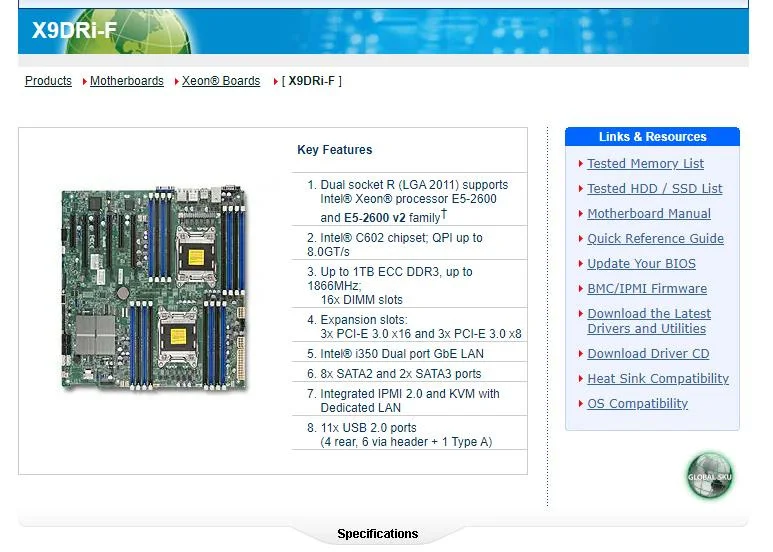This screenshot has height=552, width=773.
Task: Open the Quick Reference Guide link
Action: 655,239
